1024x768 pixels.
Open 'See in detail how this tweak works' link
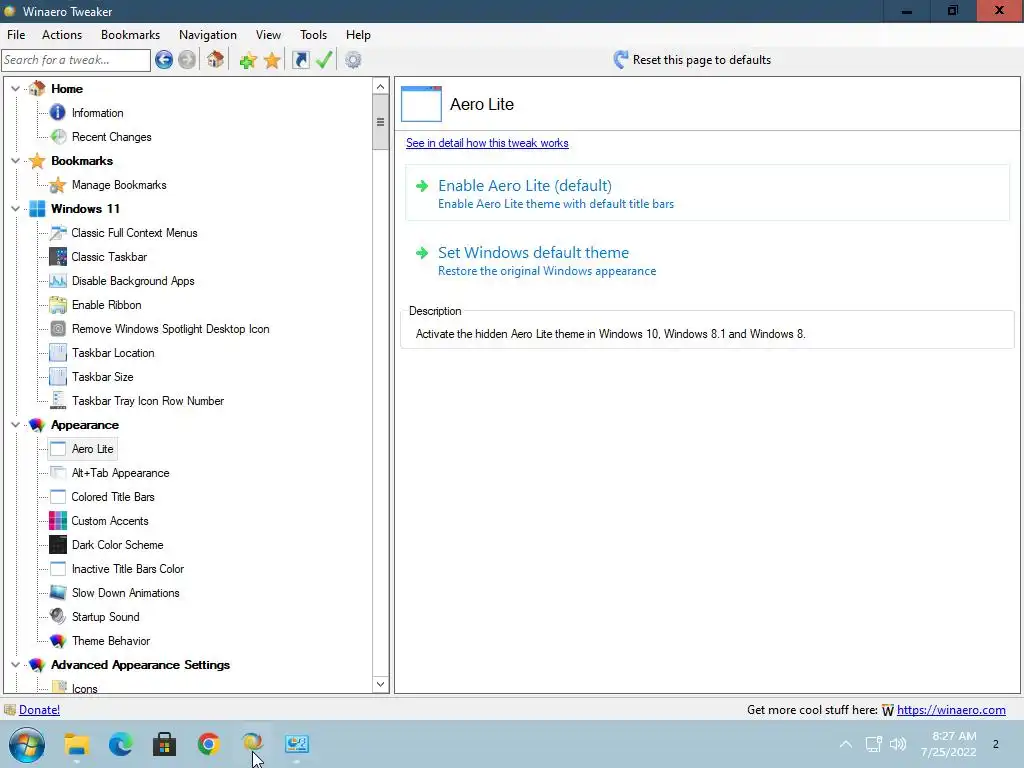tap(487, 143)
